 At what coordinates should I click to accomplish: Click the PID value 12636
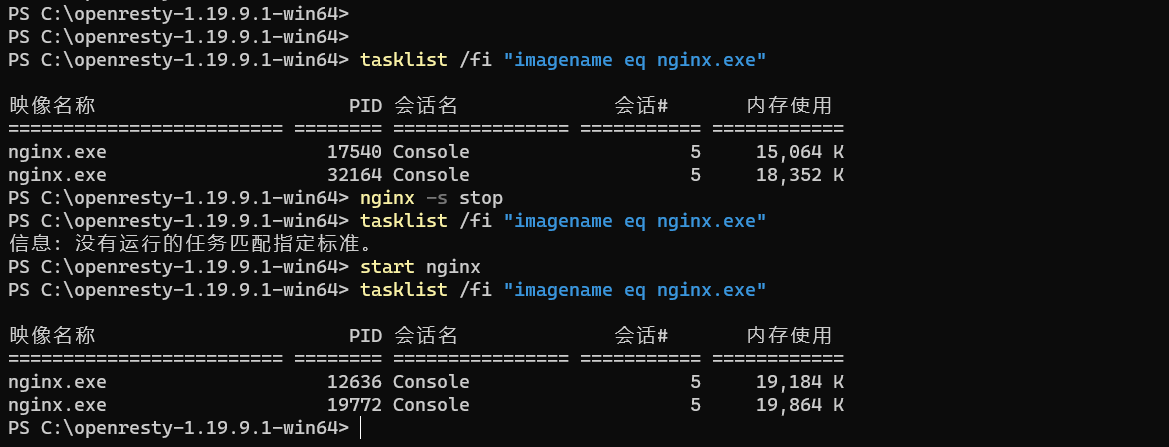click(x=353, y=382)
